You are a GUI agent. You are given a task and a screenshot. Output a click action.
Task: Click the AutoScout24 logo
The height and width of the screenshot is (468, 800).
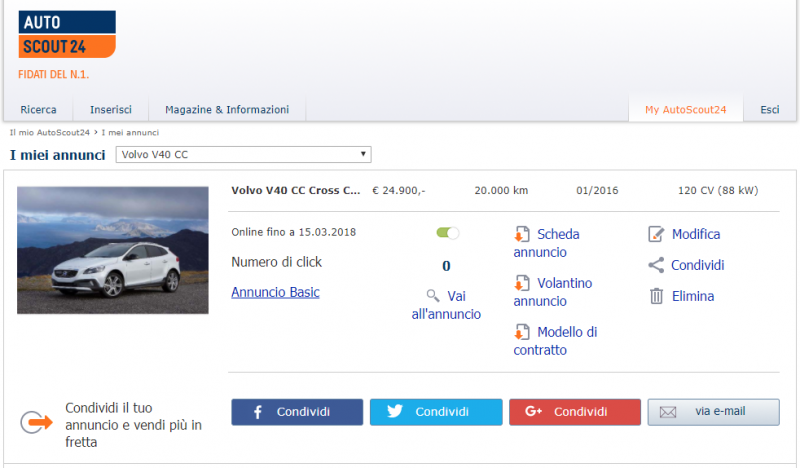67,34
